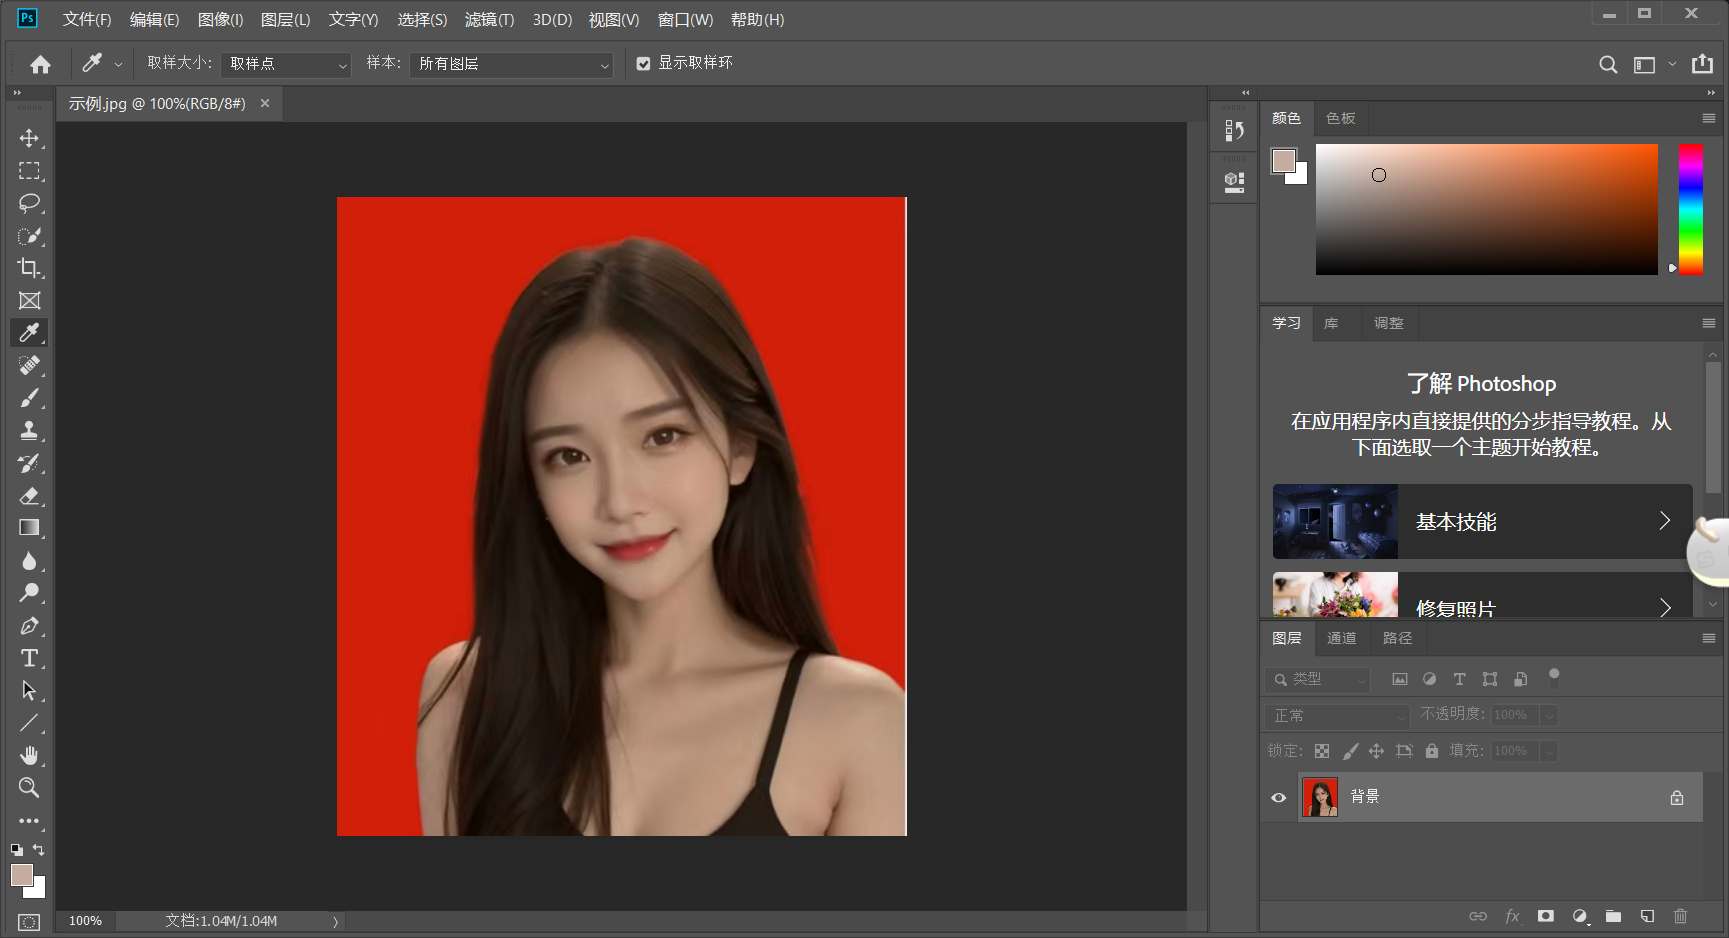Screen dimensions: 1729x938
Task: Toggle pixel layer filter icon
Action: tap(1400, 679)
